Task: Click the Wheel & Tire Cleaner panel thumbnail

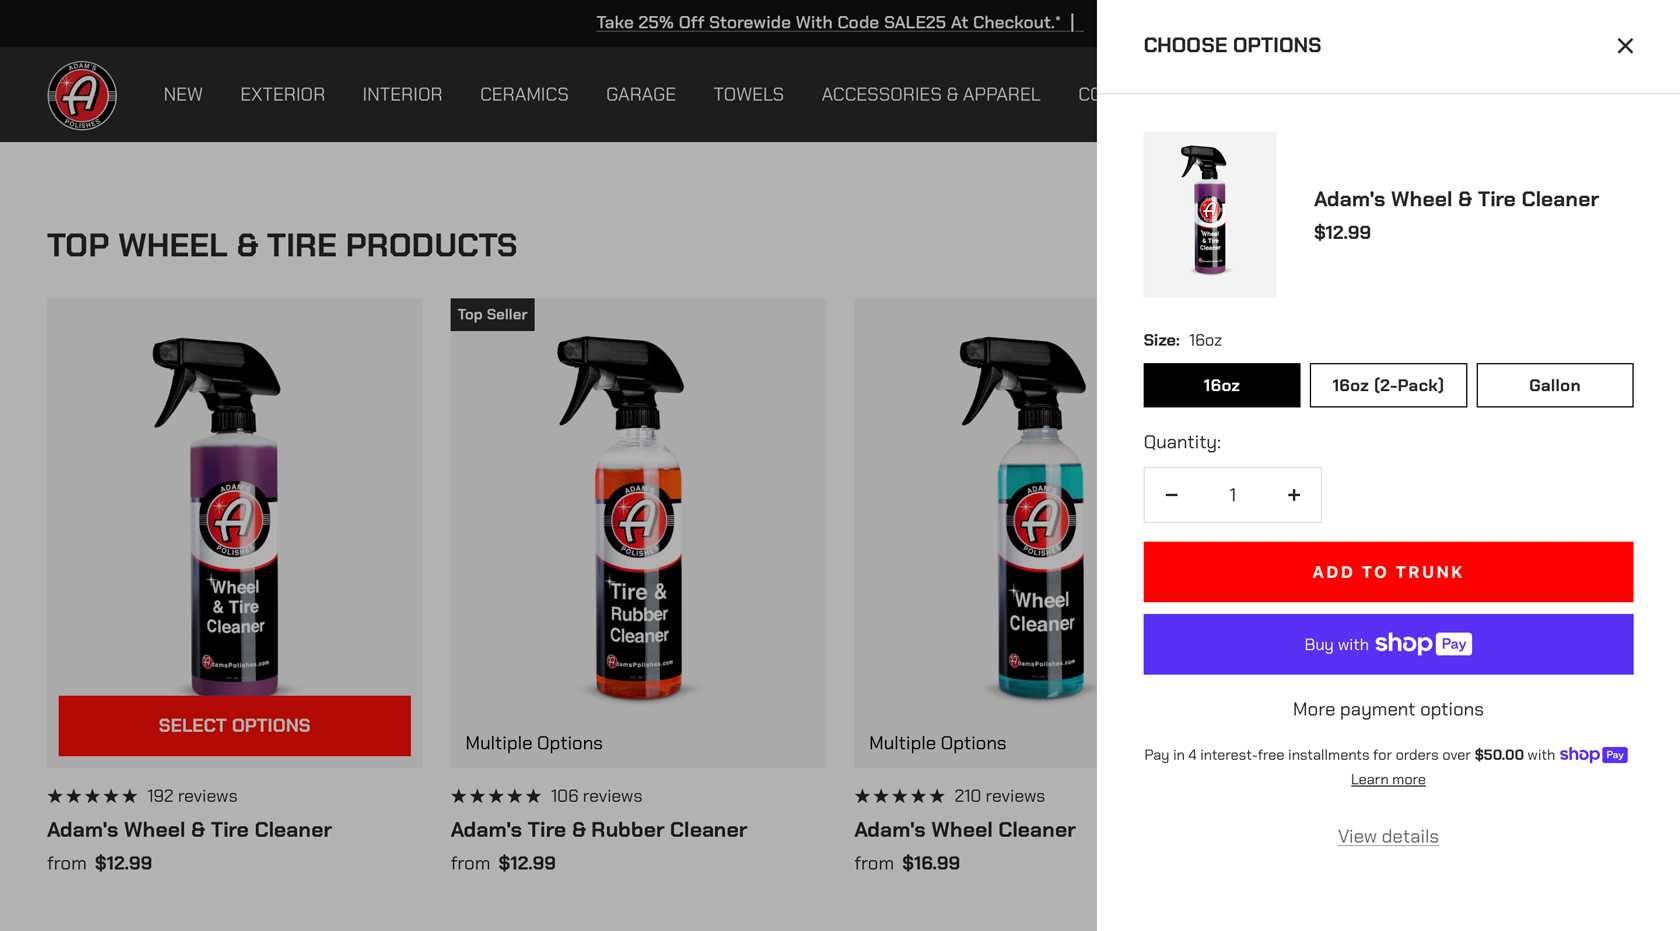Action: [1209, 214]
